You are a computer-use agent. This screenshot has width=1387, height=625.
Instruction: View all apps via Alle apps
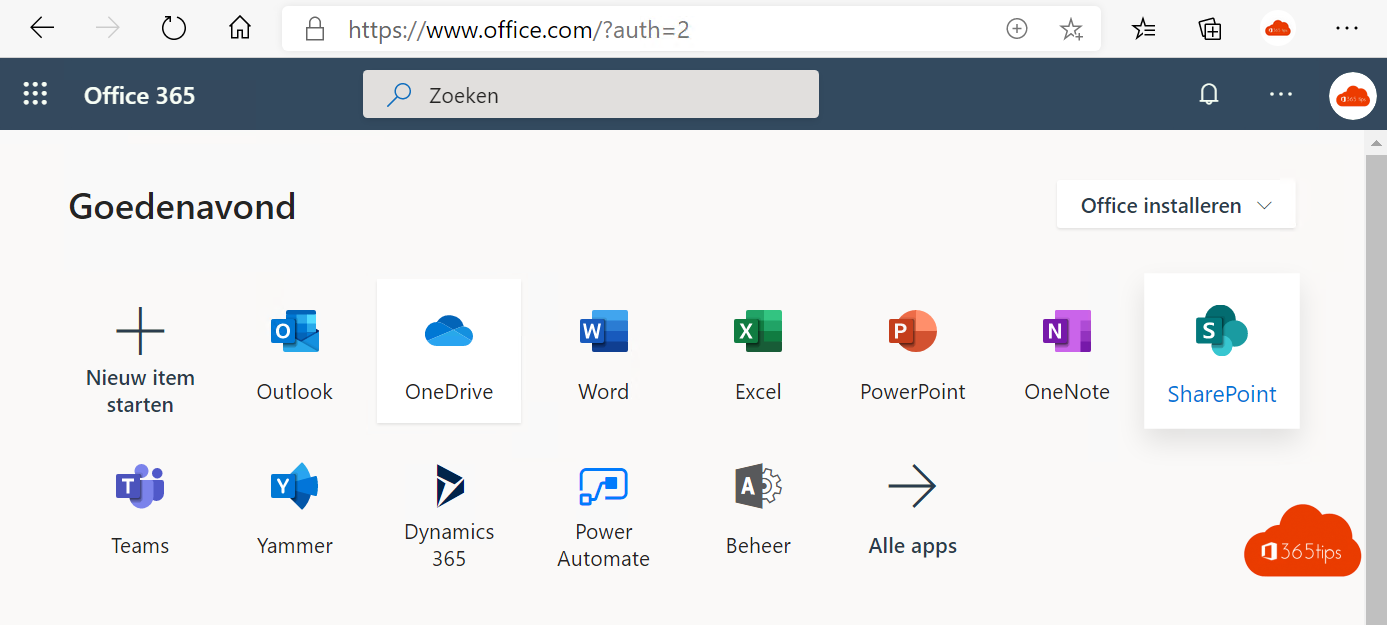912,505
